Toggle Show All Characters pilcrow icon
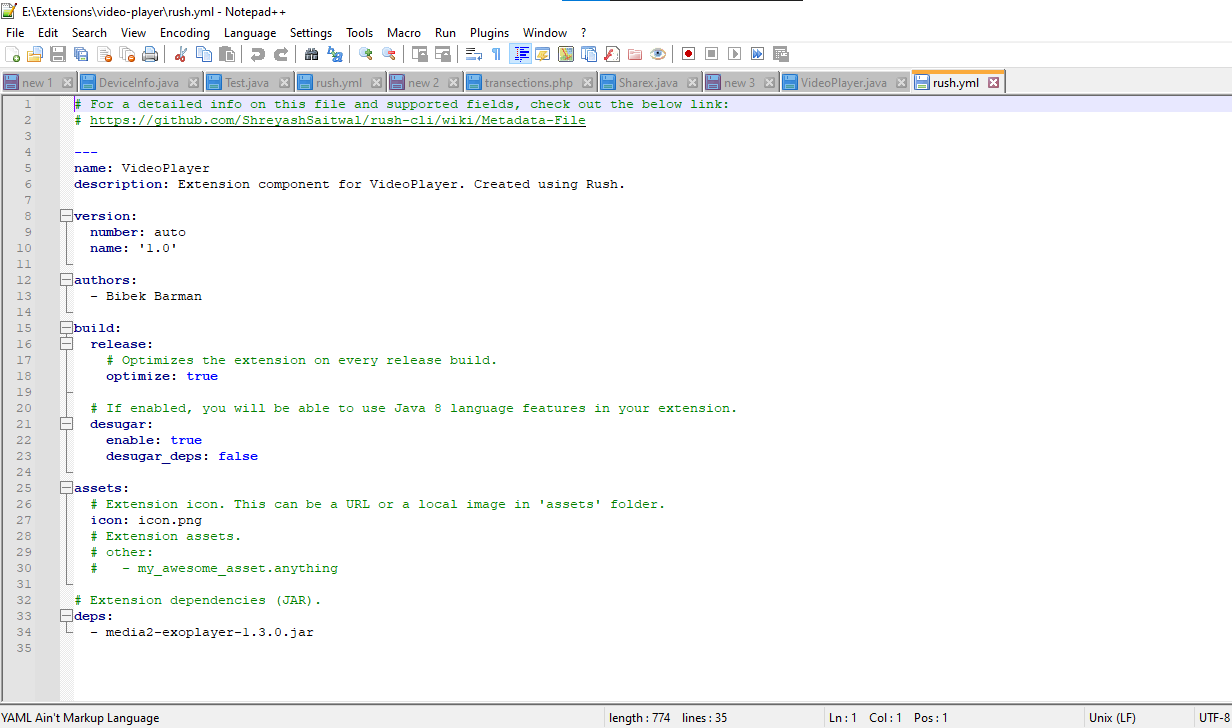Screen dimensions: 1232x728 [x=496, y=54]
